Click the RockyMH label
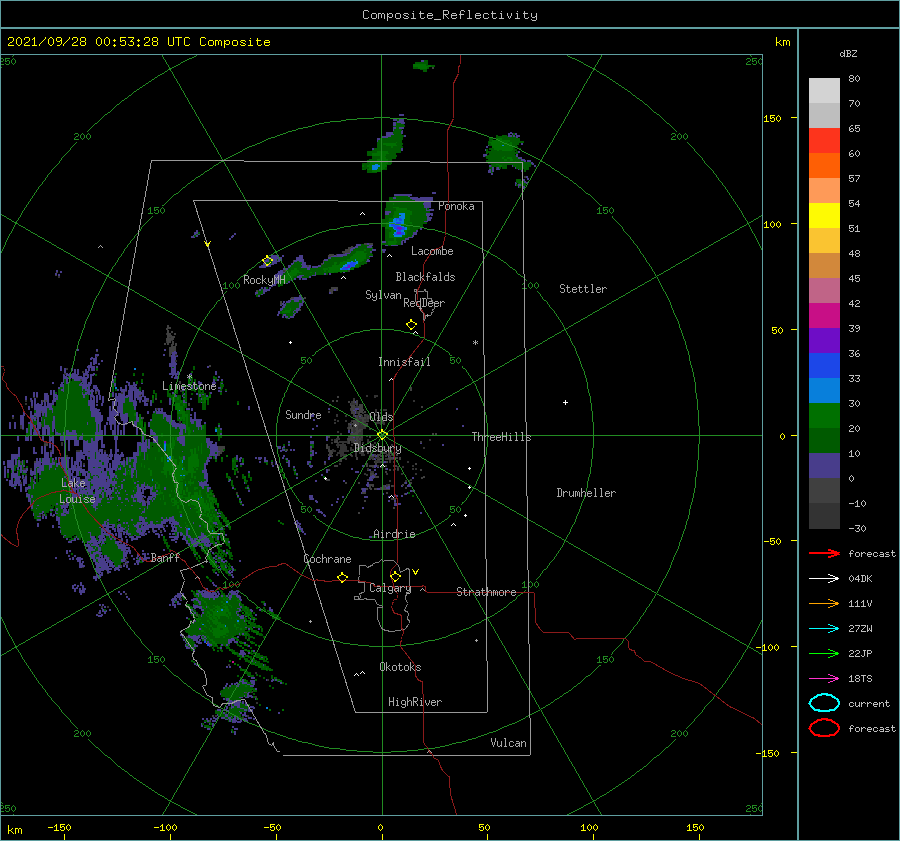The image size is (900, 841). (264, 280)
